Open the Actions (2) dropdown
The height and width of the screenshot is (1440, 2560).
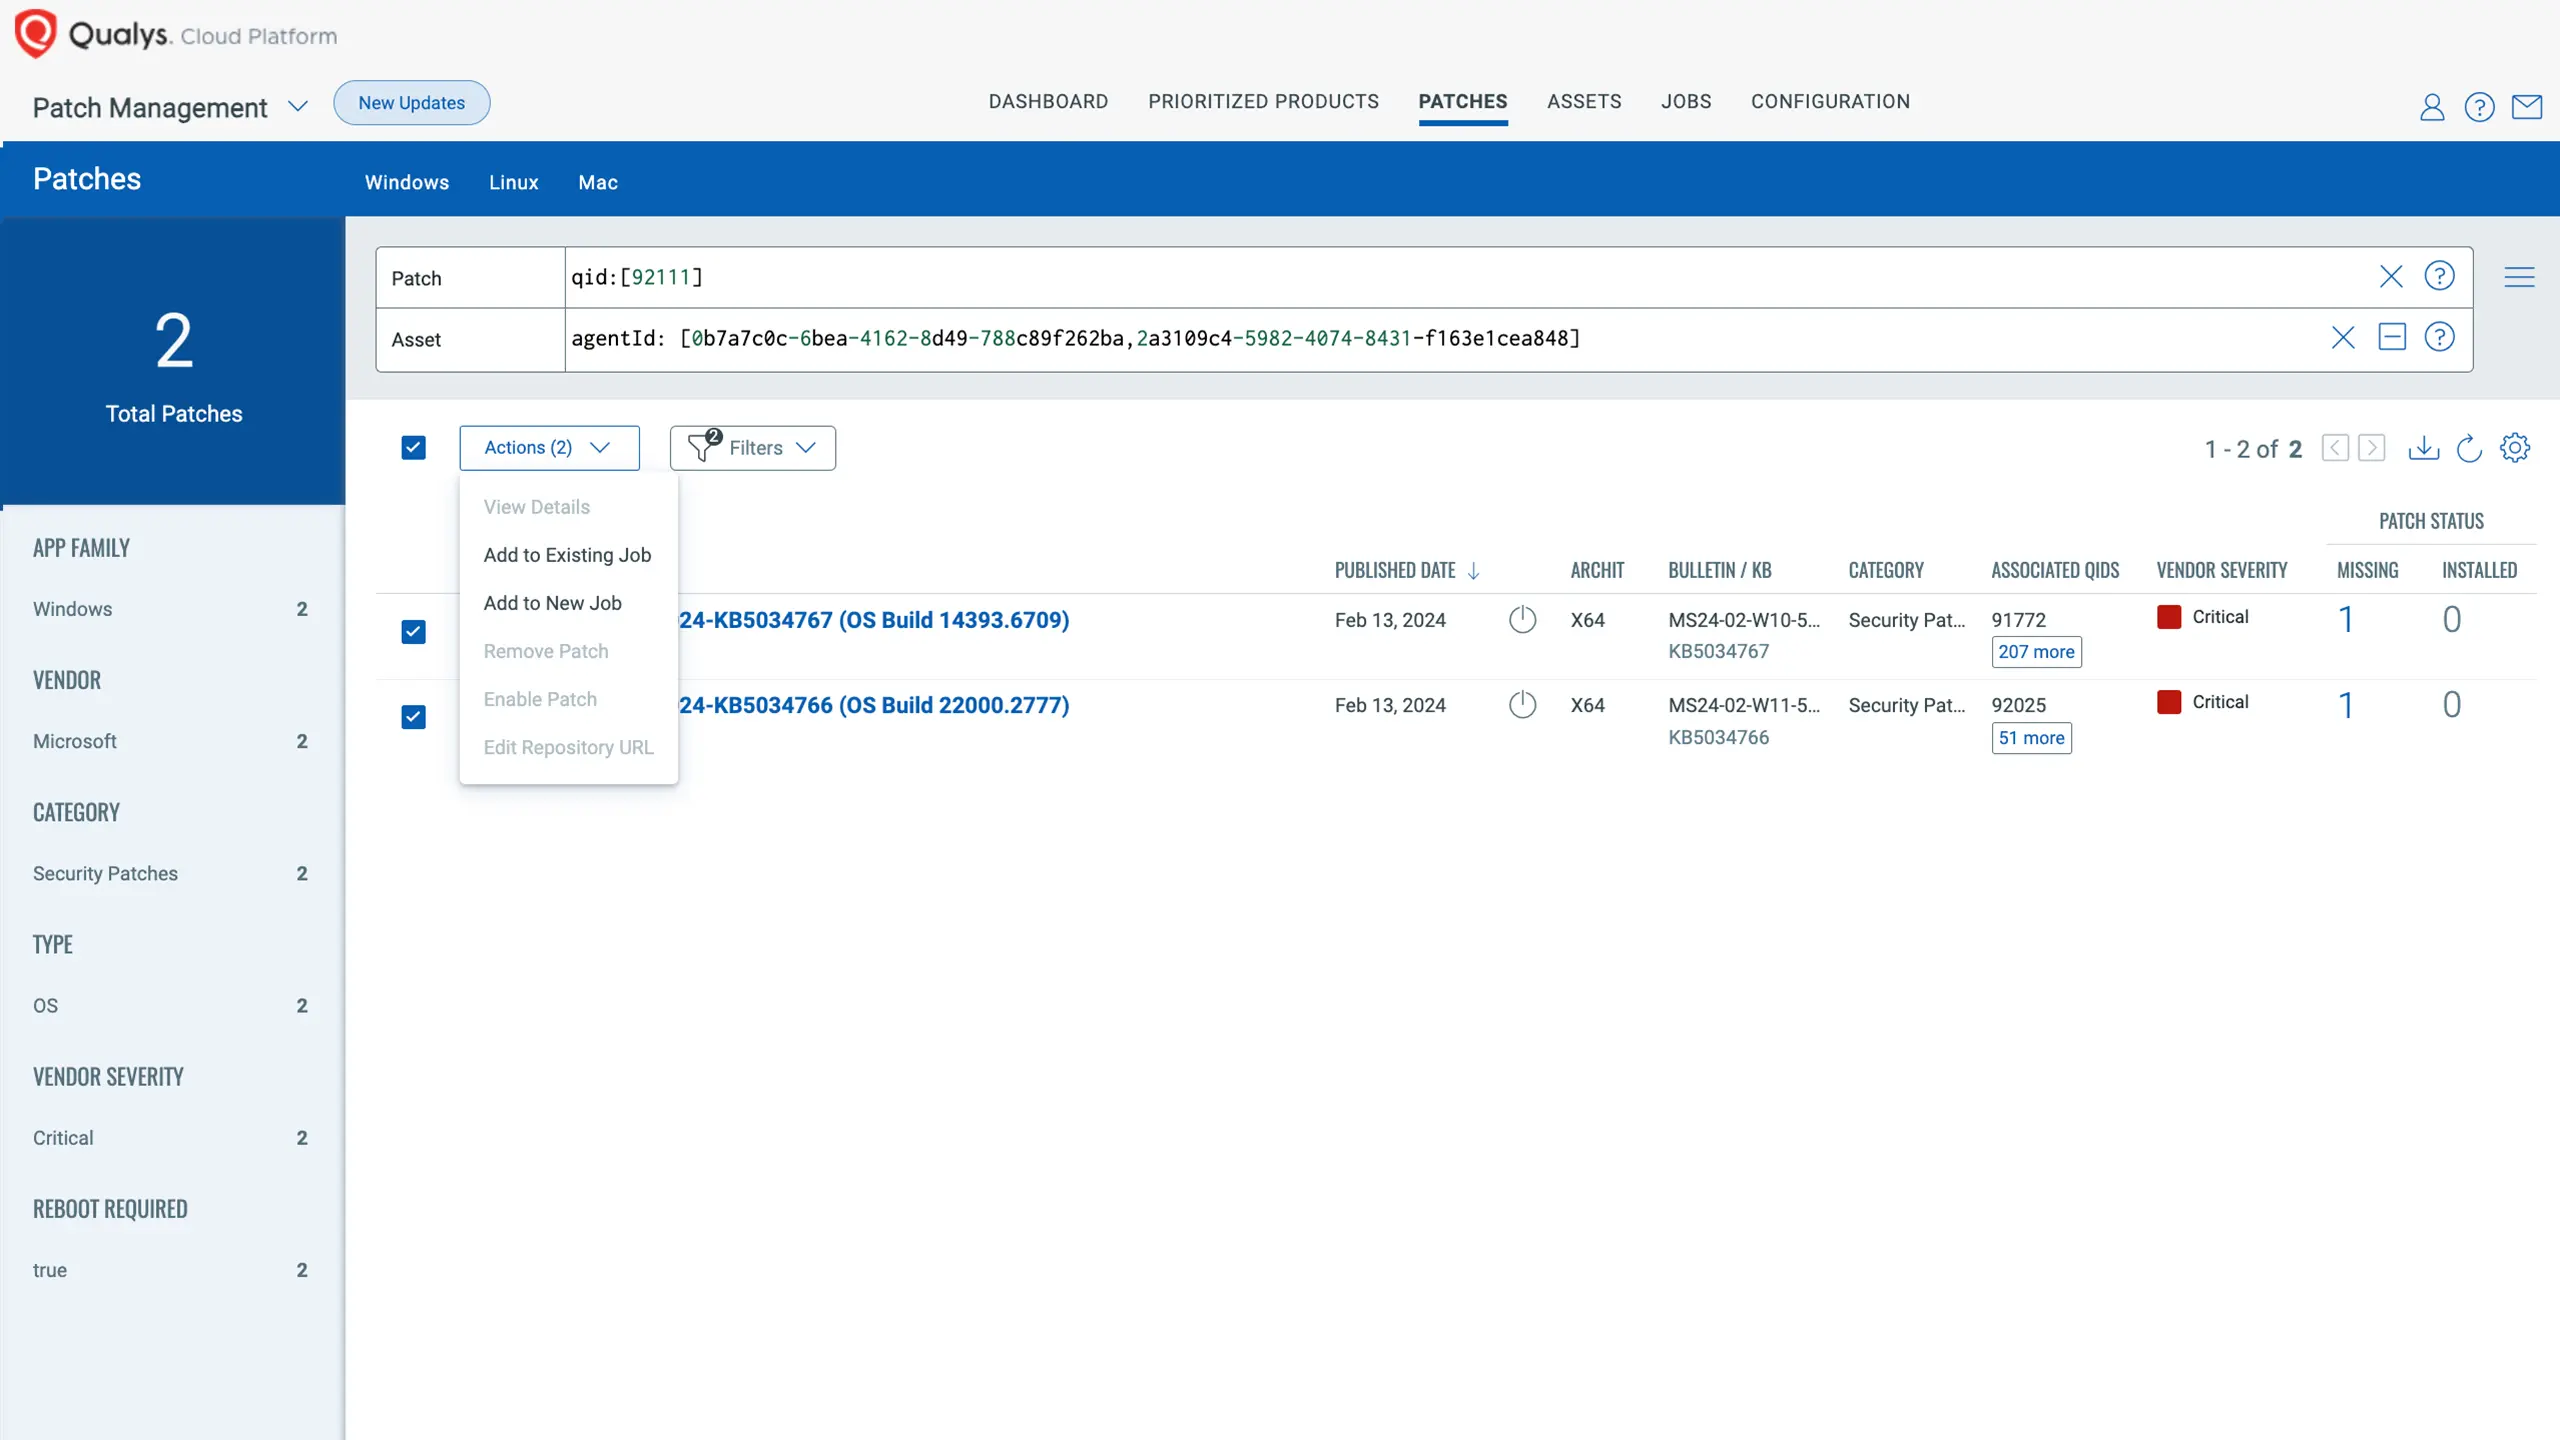point(549,448)
